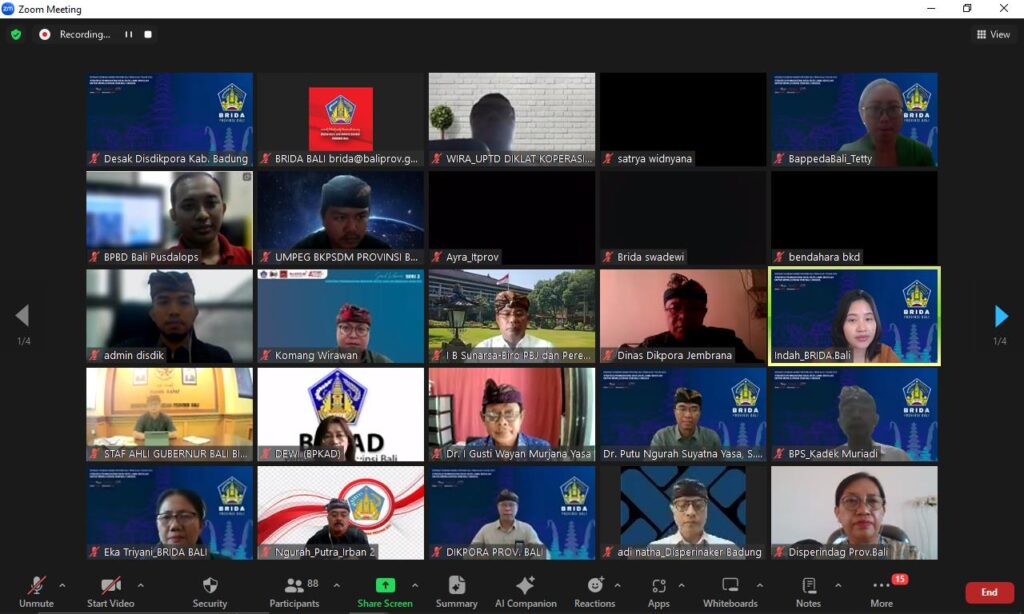
Task: Expand the Notes options arrow
Action: [x=838, y=585]
